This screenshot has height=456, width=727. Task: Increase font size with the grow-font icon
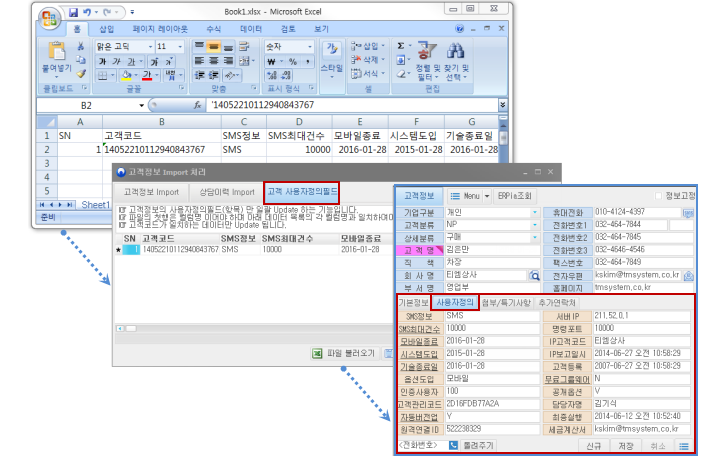click(x=154, y=61)
